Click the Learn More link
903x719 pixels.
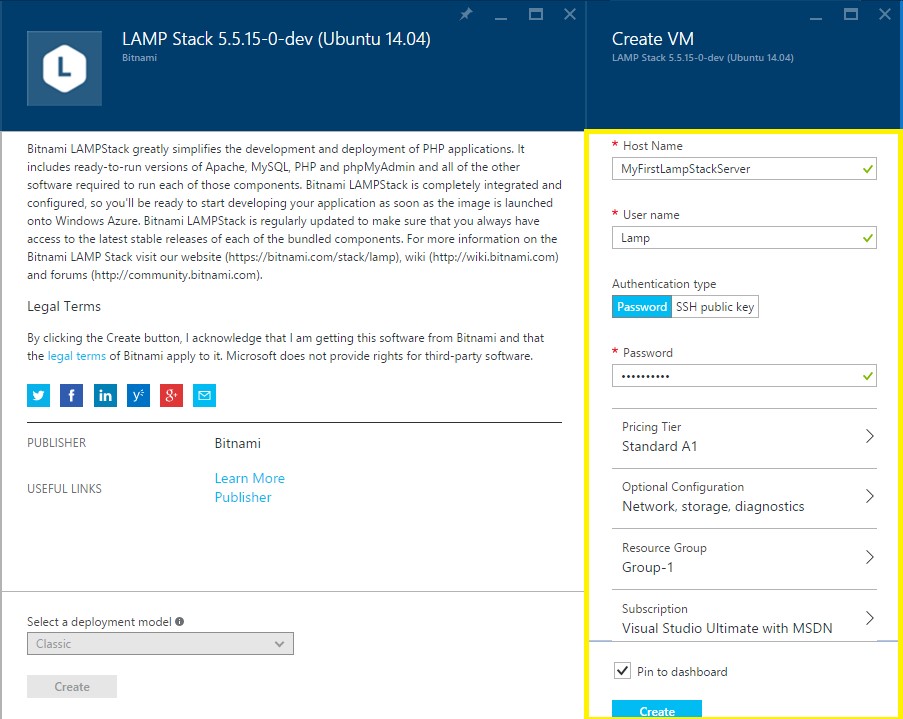[x=249, y=478]
